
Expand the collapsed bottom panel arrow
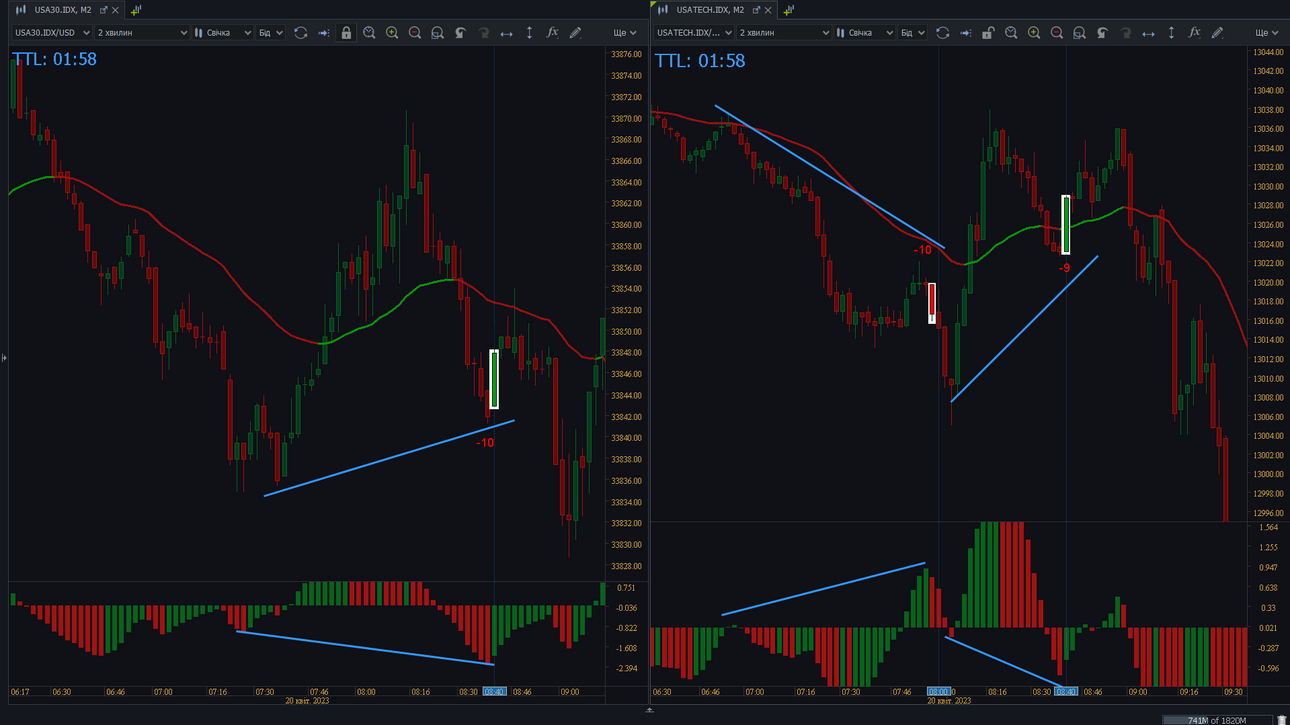[x=649, y=710]
